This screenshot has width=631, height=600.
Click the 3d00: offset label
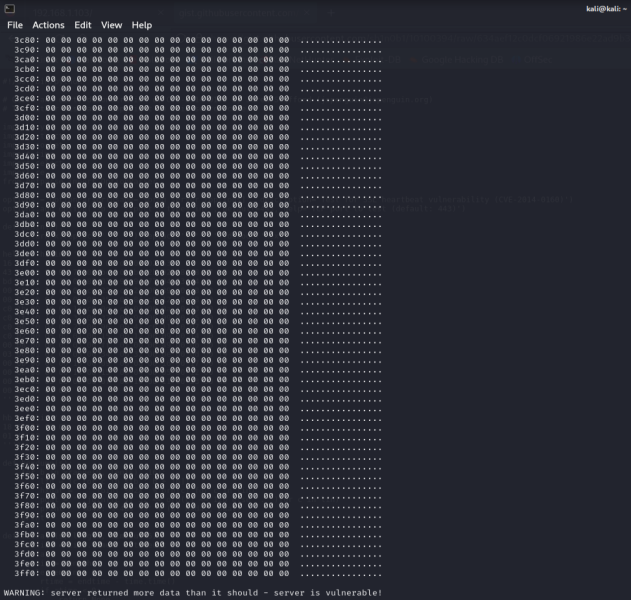coord(27,118)
